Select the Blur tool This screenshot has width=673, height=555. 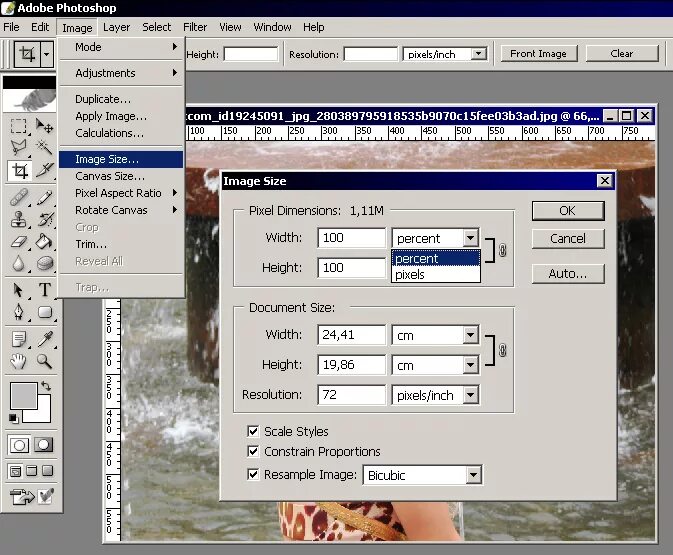click(x=18, y=263)
